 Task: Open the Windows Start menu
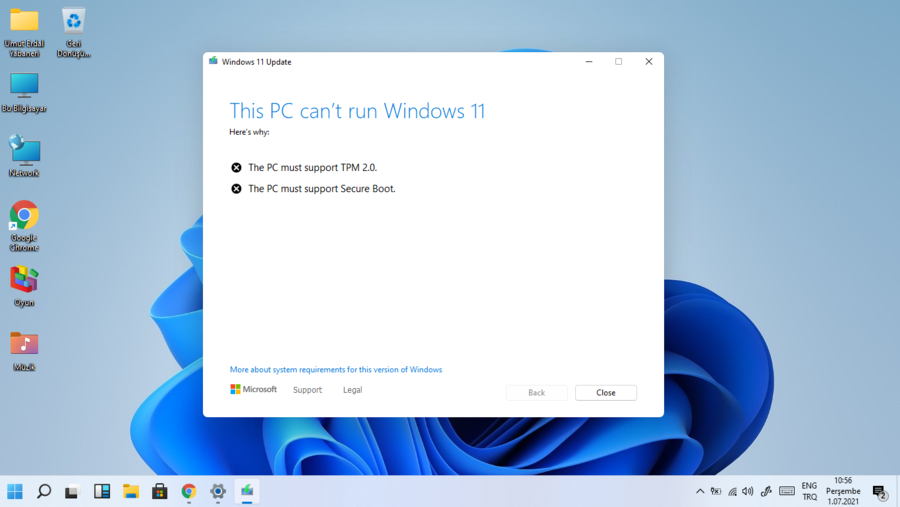(x=15, y=491)
